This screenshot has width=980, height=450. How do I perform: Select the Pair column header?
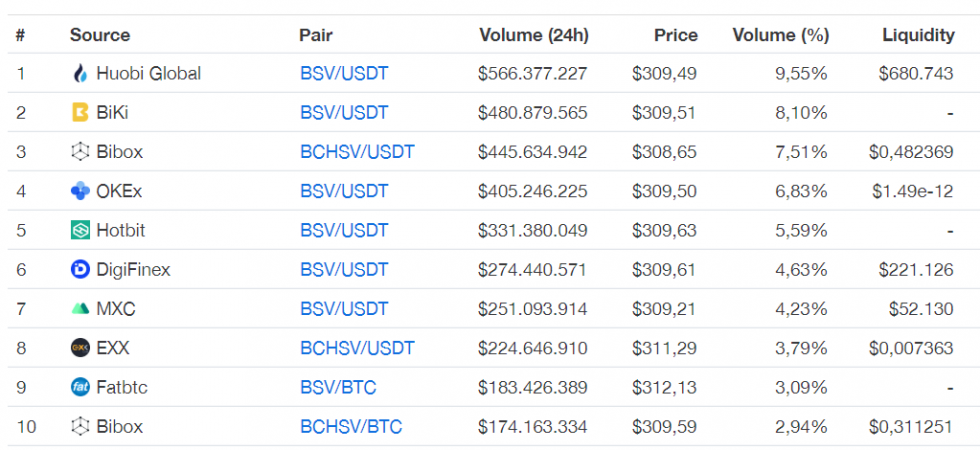coord(316,35)
